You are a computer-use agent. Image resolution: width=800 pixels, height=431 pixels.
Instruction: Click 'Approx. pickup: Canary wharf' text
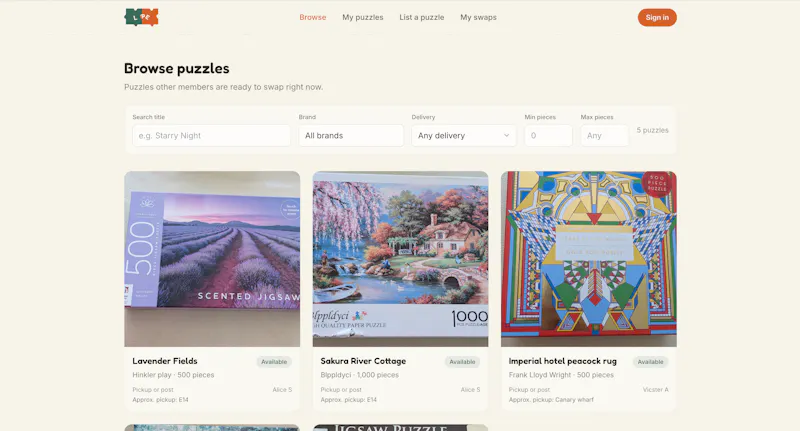click(551, 400)
